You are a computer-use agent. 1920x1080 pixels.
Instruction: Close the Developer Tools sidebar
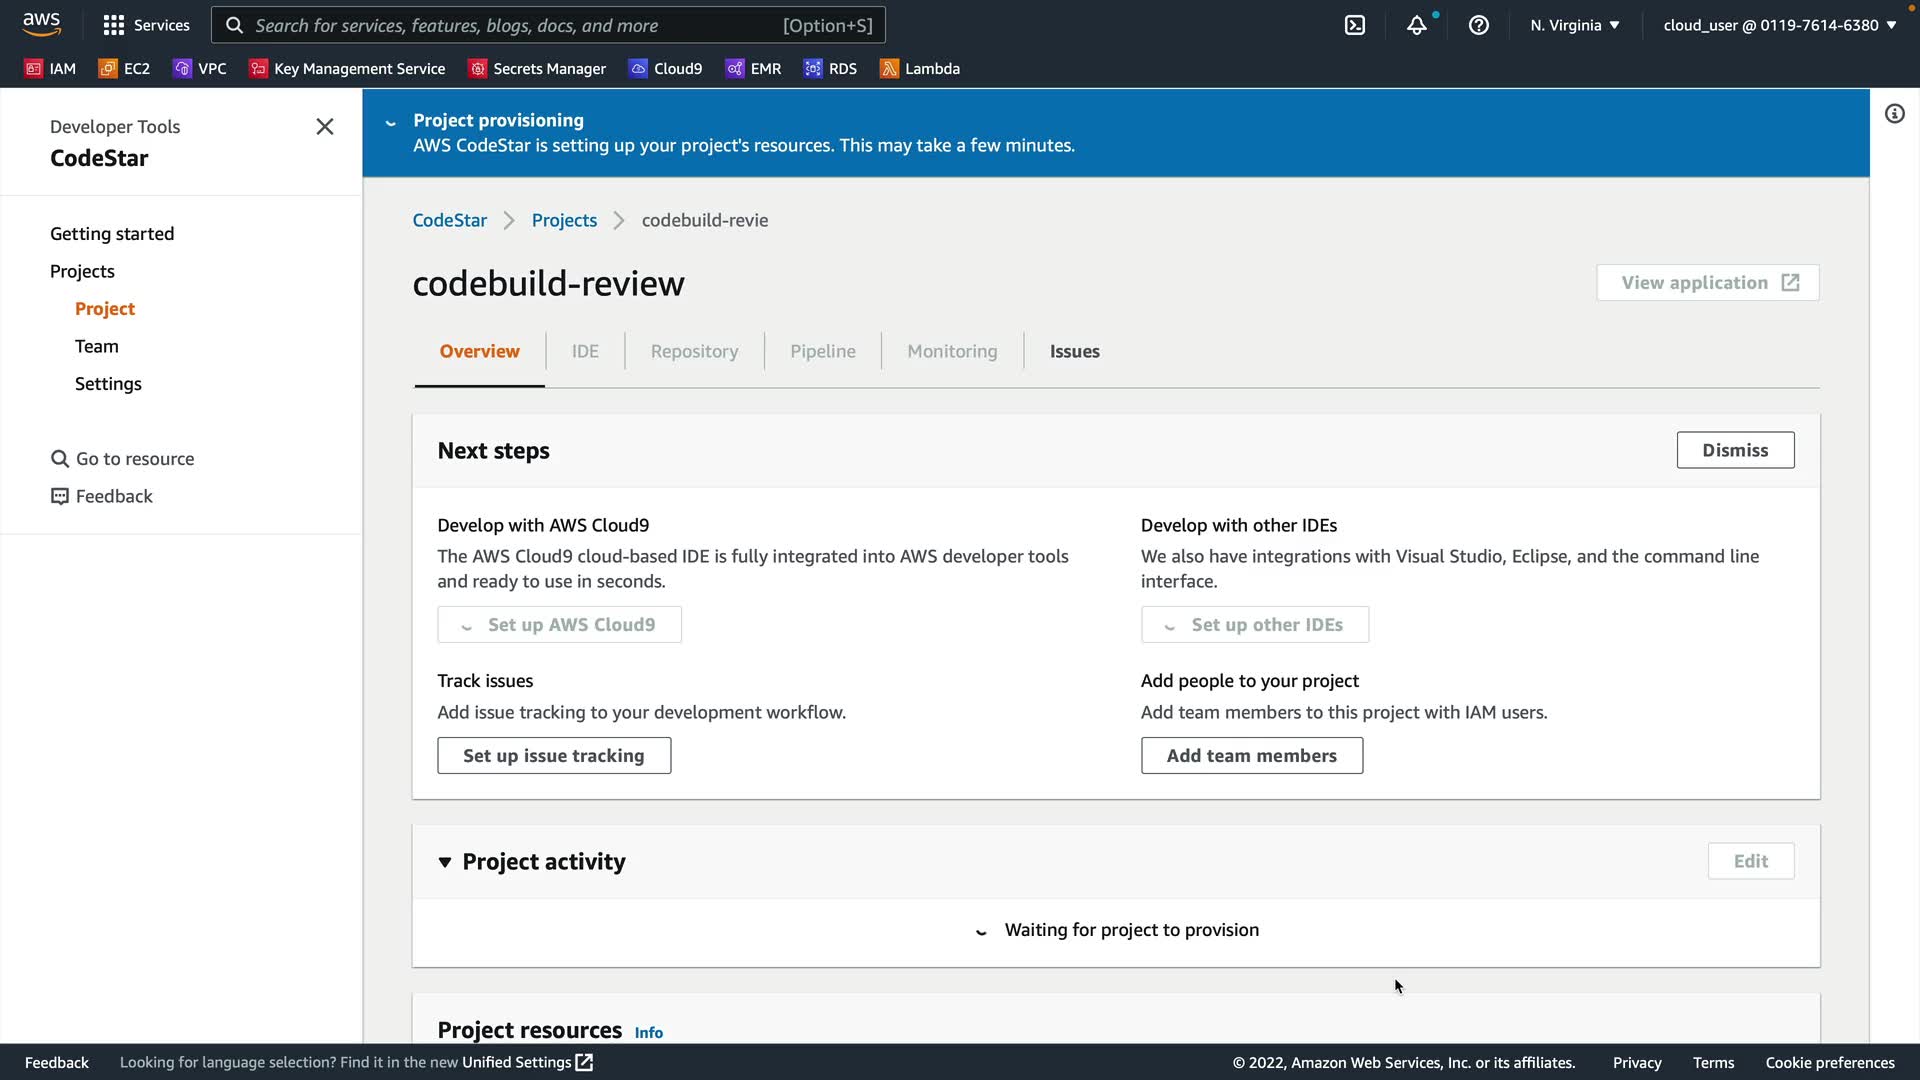coord(325,127)
